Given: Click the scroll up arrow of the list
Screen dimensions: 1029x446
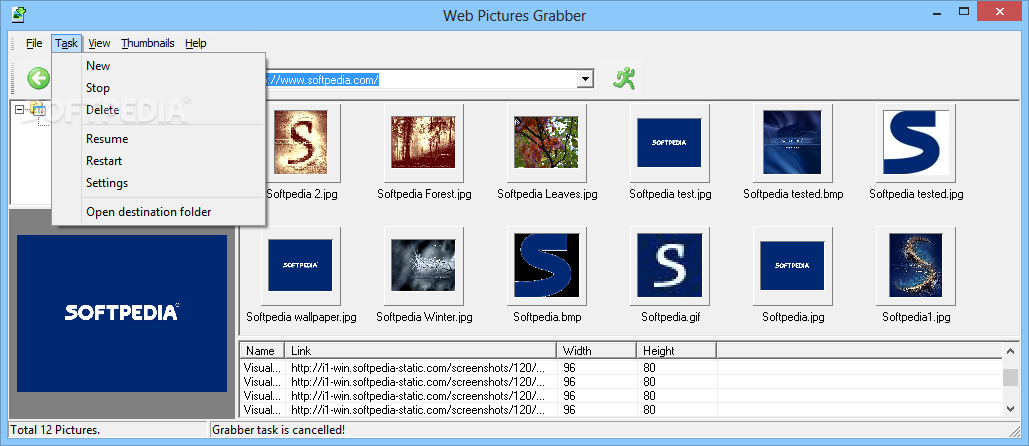Looking at the screenshot, I should [x=1010, y=352].
